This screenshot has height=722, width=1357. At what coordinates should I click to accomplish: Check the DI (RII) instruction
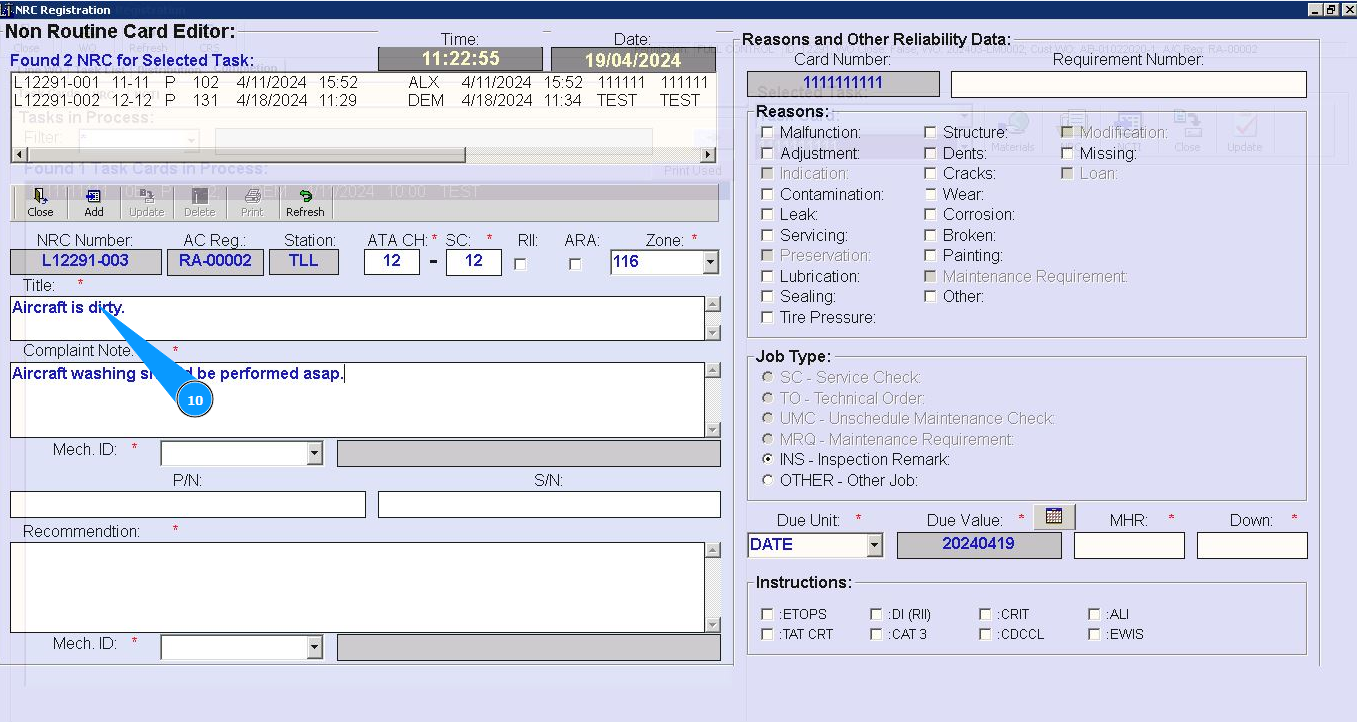tap(876, 614)
